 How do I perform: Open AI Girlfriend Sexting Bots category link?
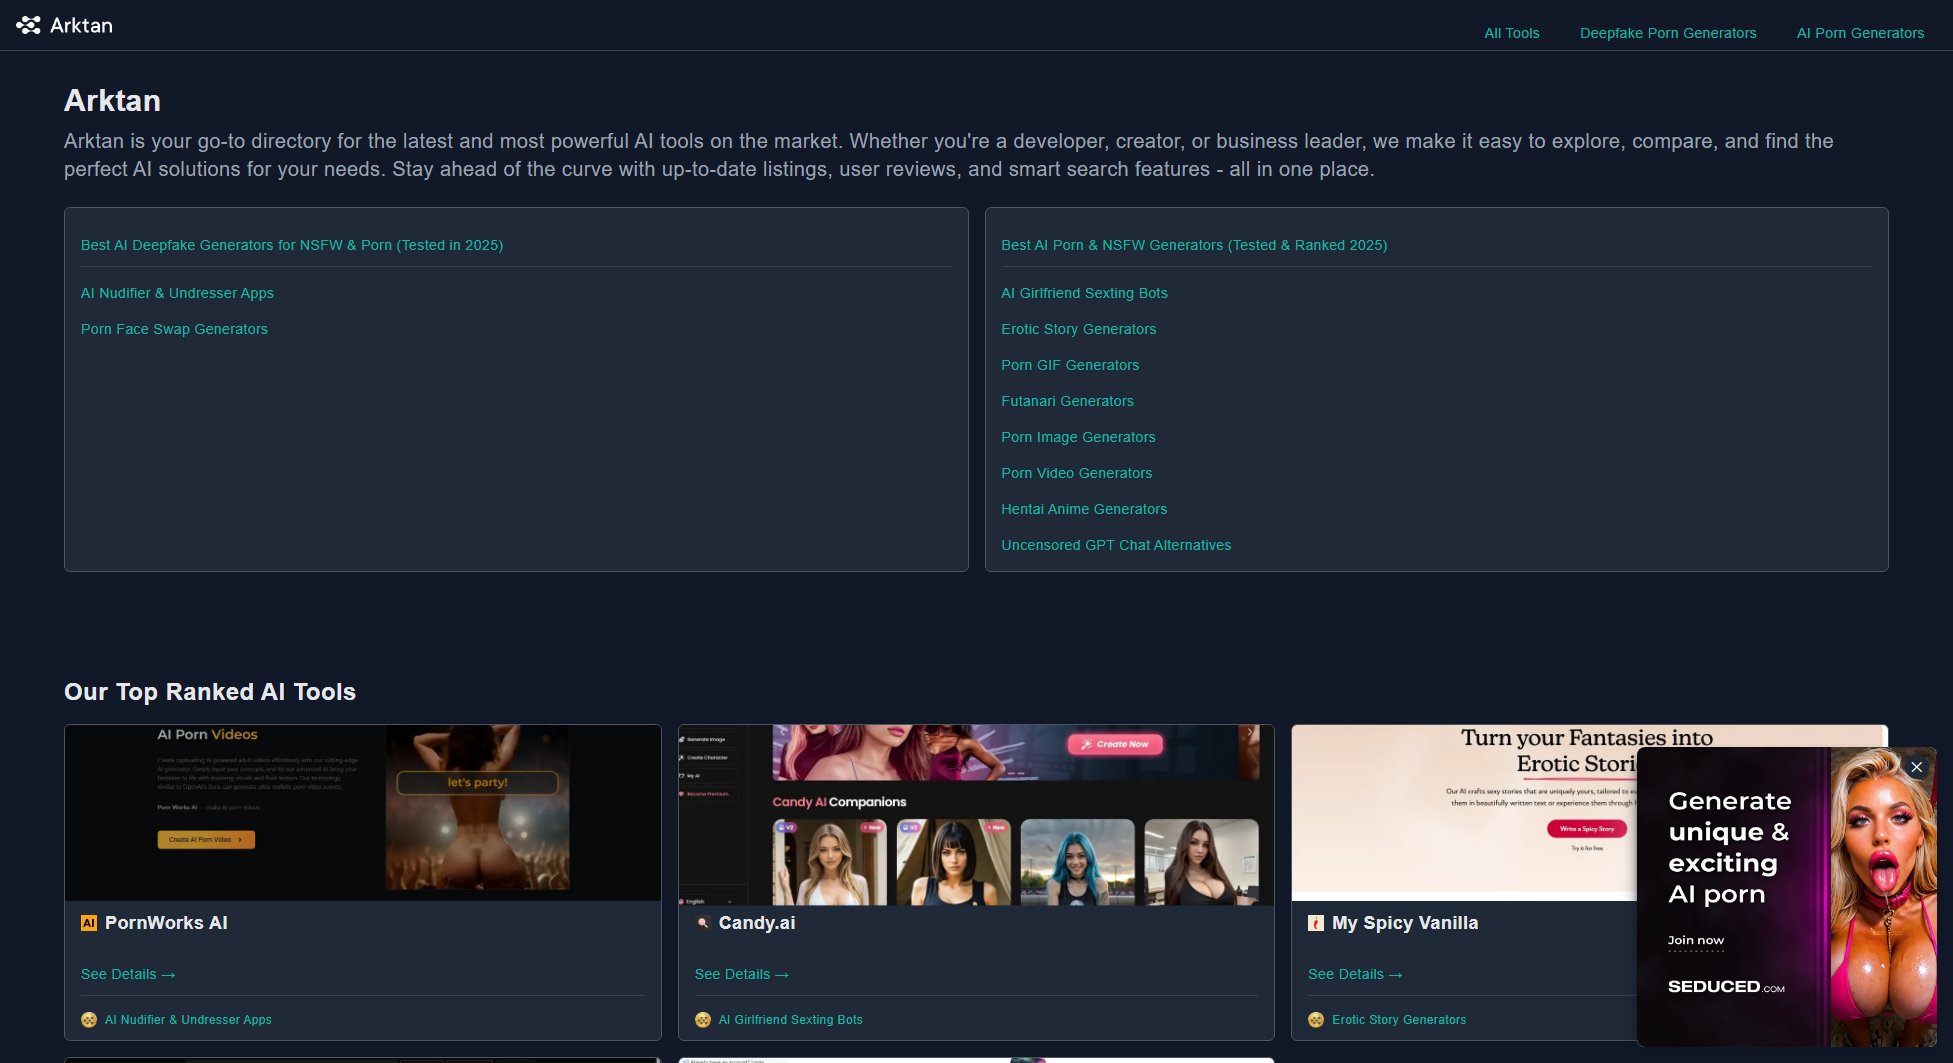tap(1084, 293)
